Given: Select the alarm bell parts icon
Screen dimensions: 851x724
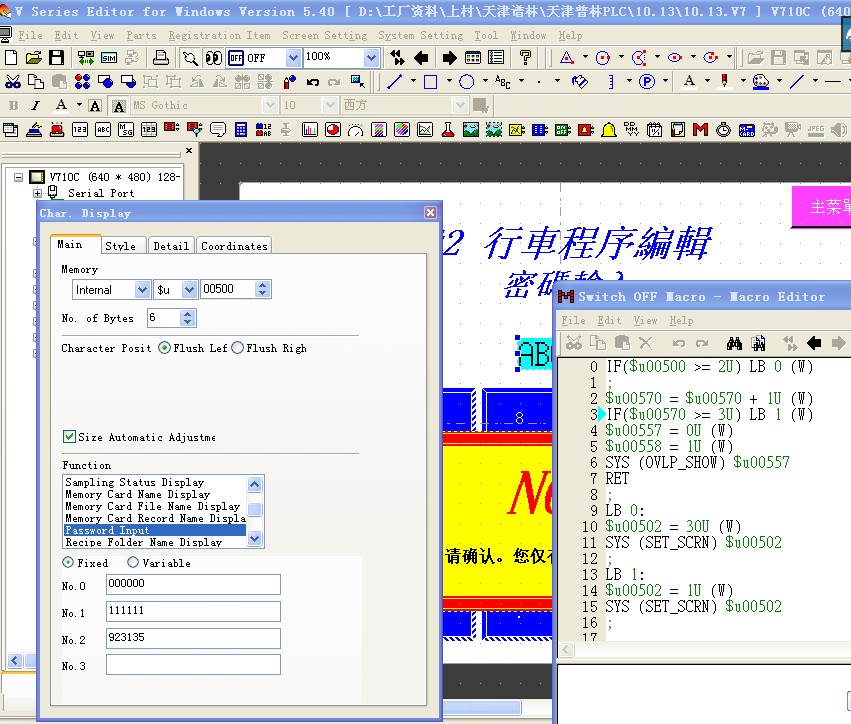Looking at the screenshot, I should tap(608, 130).
